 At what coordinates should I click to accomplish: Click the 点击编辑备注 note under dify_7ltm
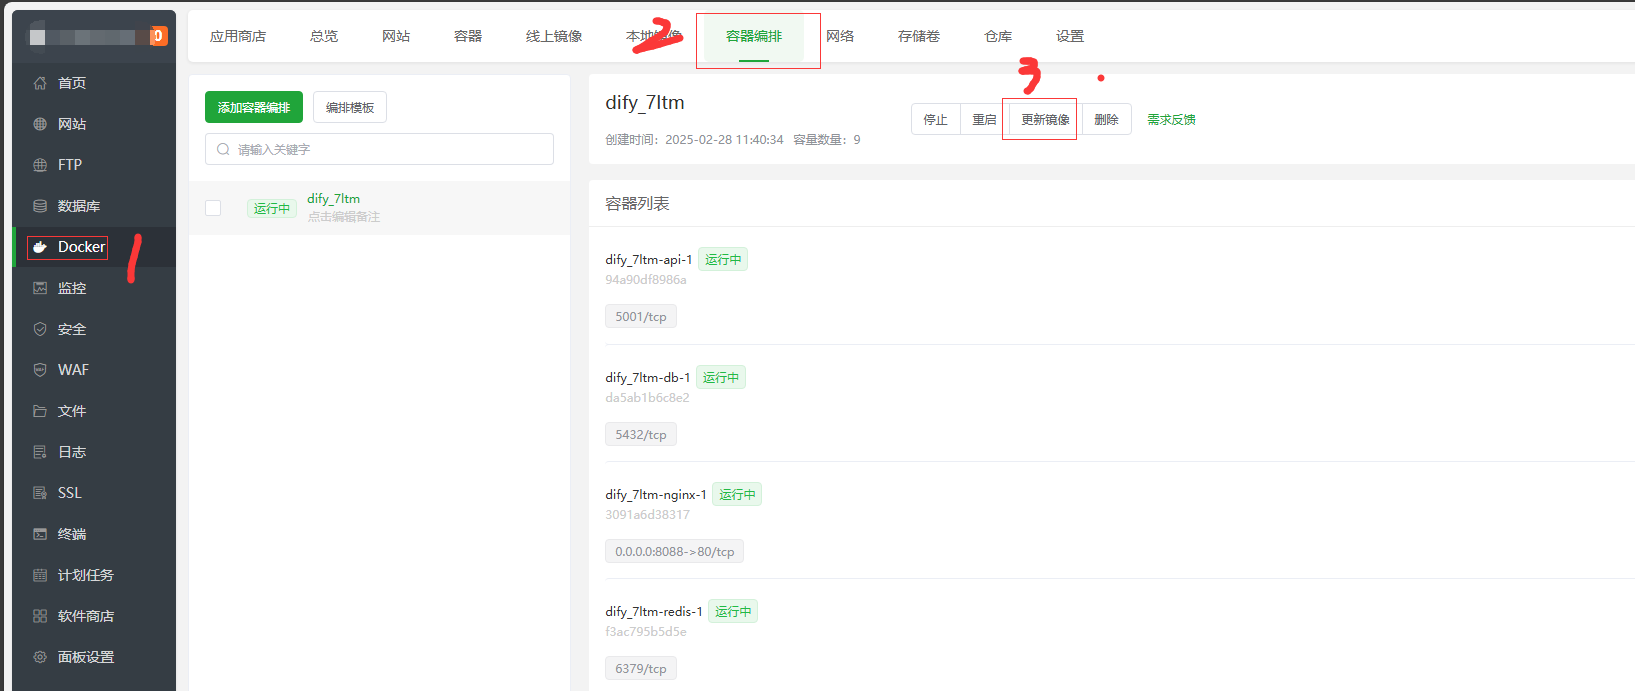tap(343, 217)
